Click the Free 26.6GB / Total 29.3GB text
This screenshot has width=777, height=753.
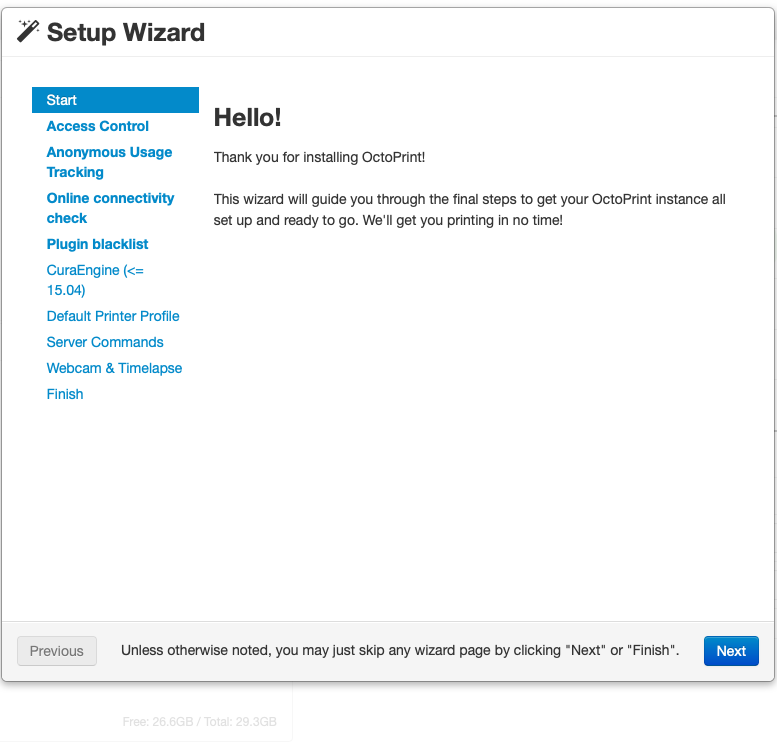(x=199, y=722)
